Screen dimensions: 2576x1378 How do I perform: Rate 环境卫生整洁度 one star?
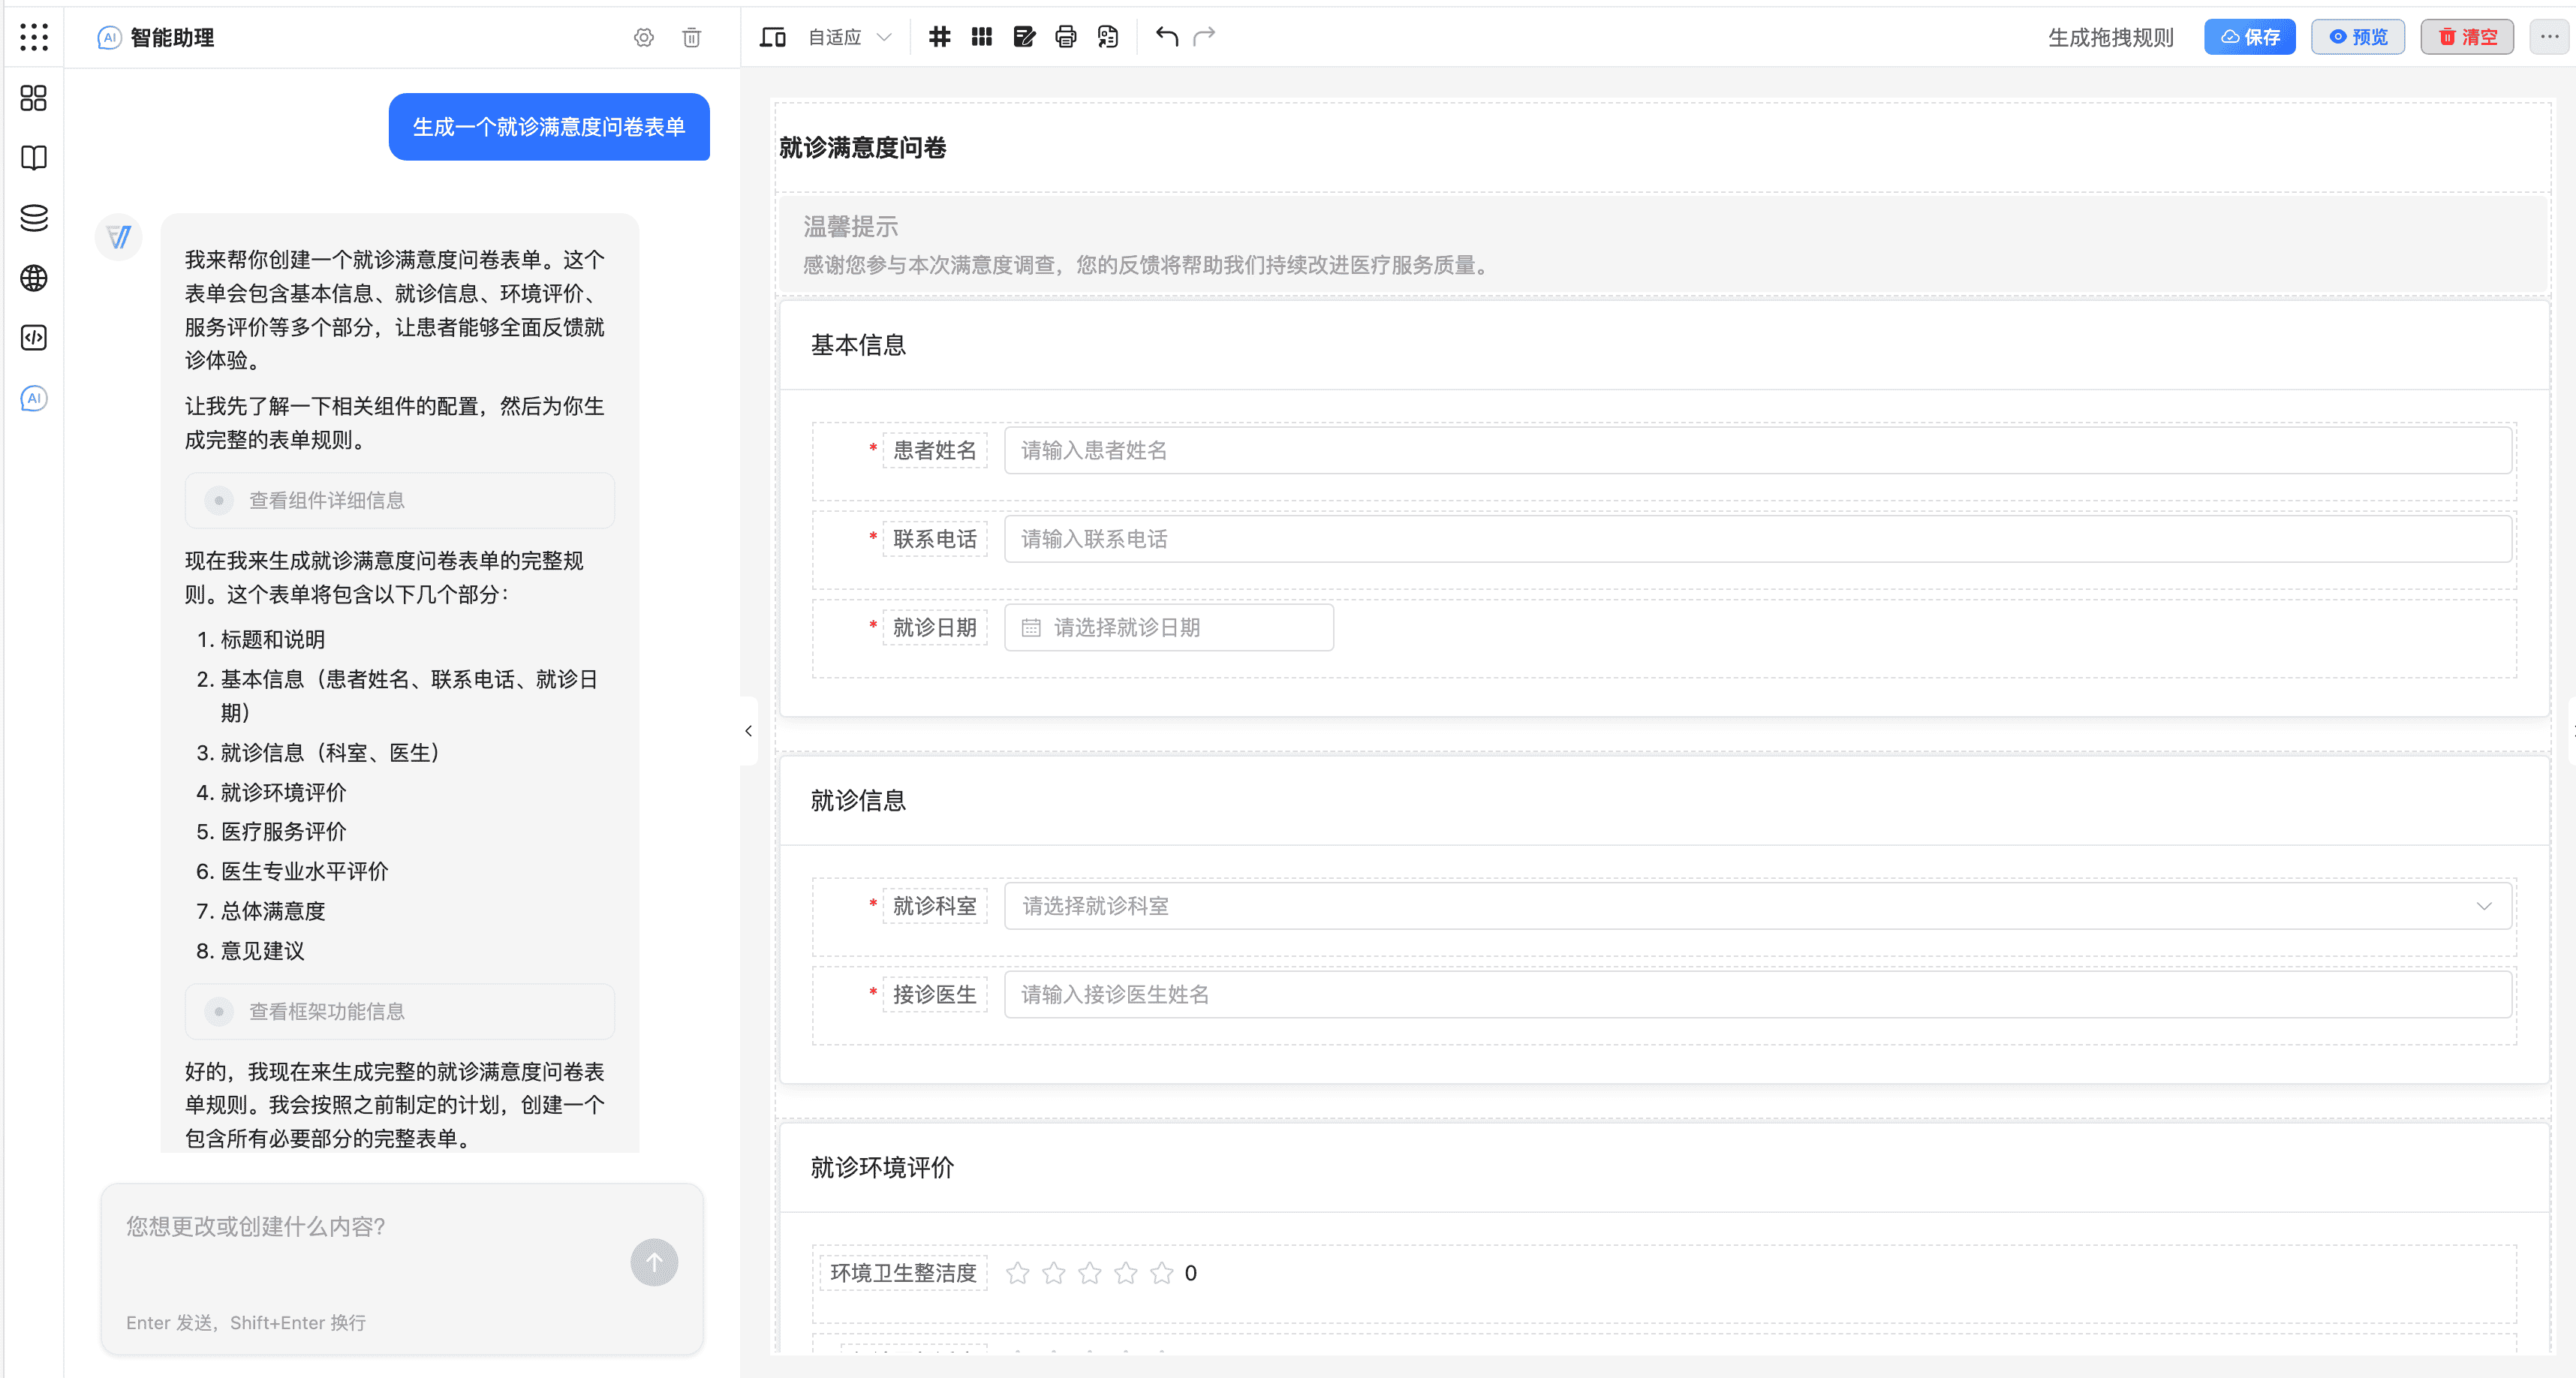1018,1273
